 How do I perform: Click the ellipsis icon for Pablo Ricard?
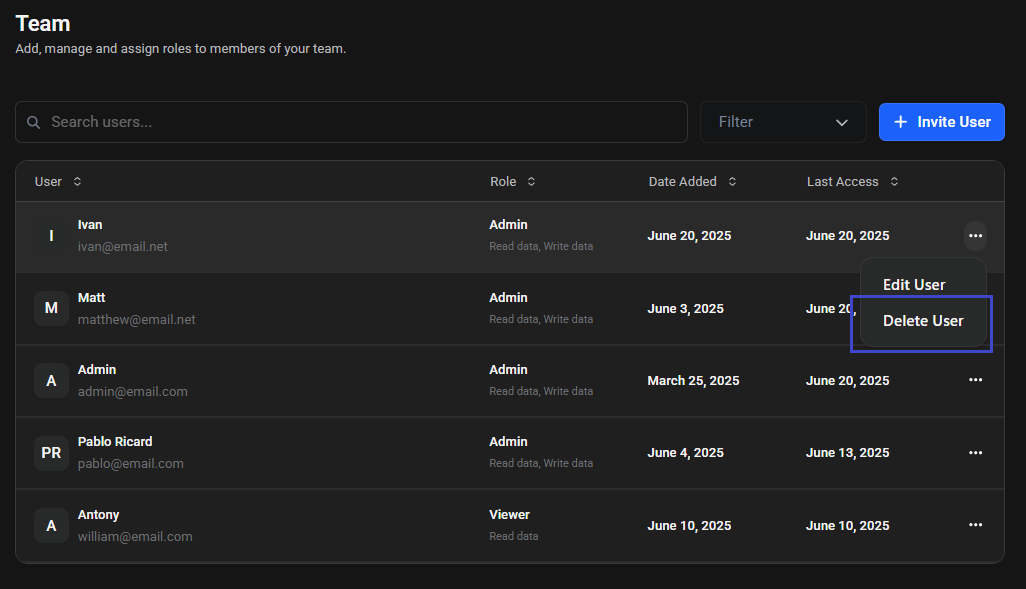pyautogui.click(x=975, y=453)
